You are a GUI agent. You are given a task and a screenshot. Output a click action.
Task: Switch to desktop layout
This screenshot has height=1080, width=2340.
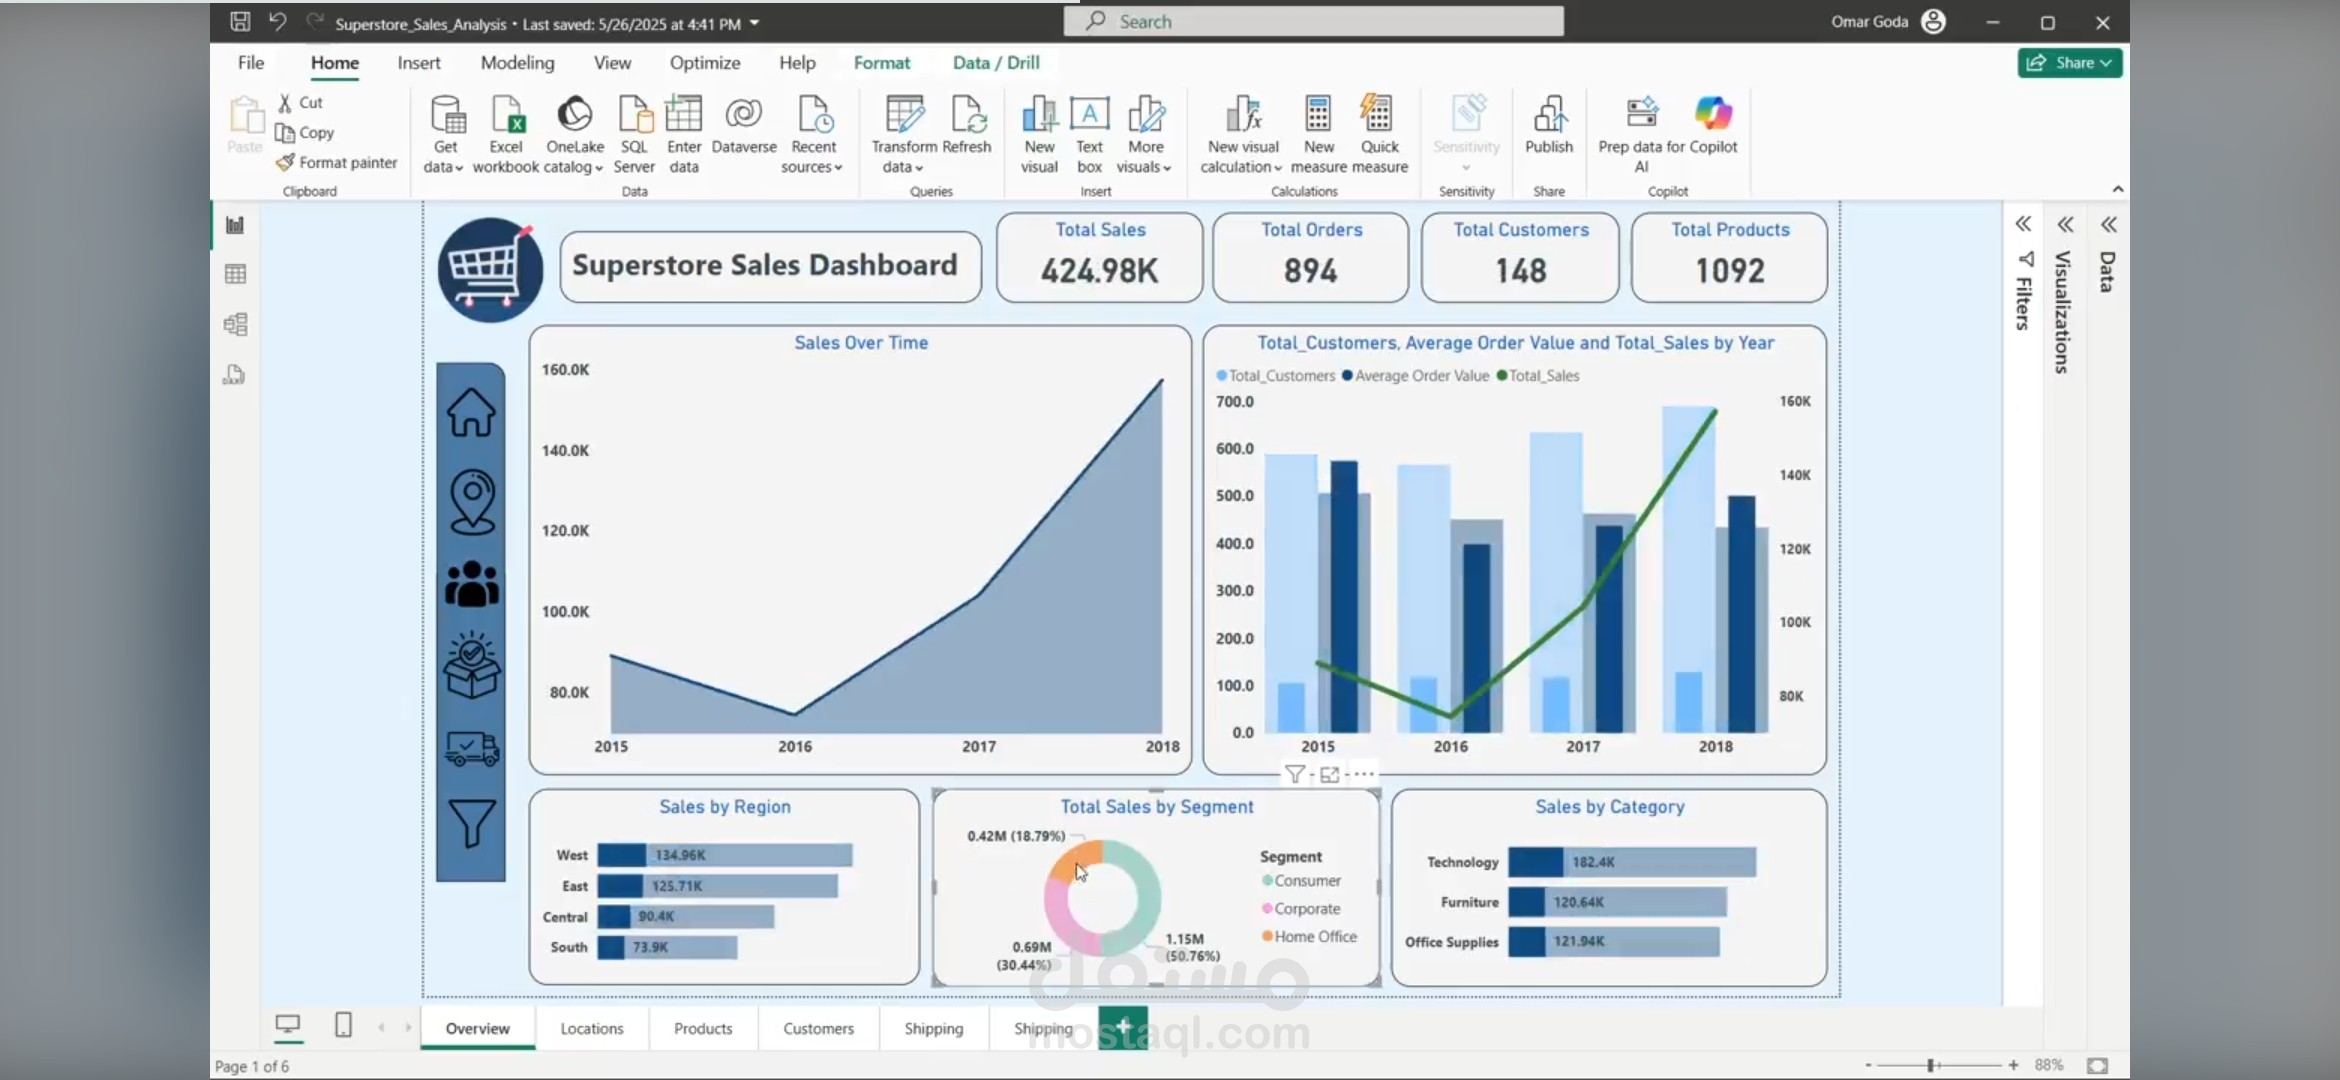click(287, 1025)
